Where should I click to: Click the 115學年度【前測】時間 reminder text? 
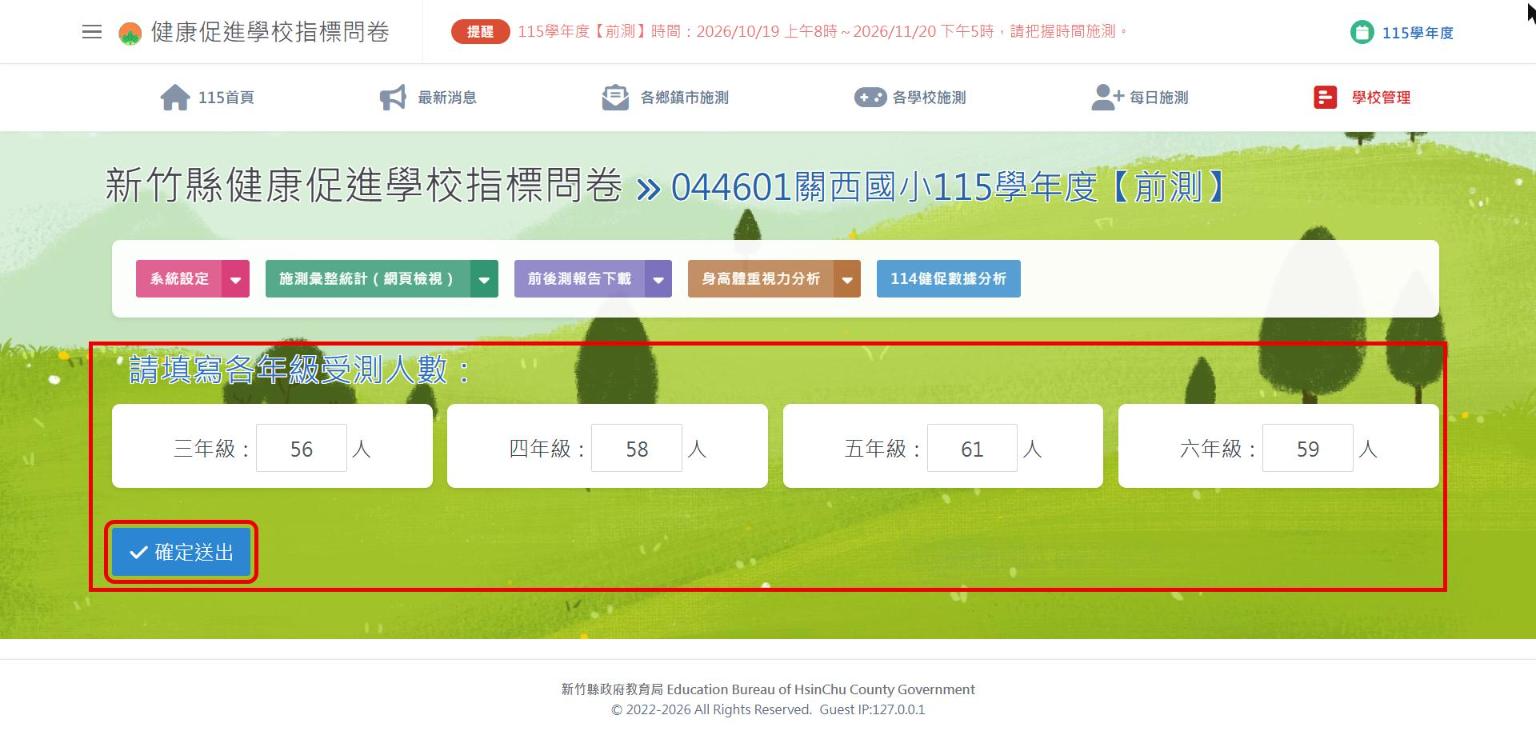click(823, 32)
